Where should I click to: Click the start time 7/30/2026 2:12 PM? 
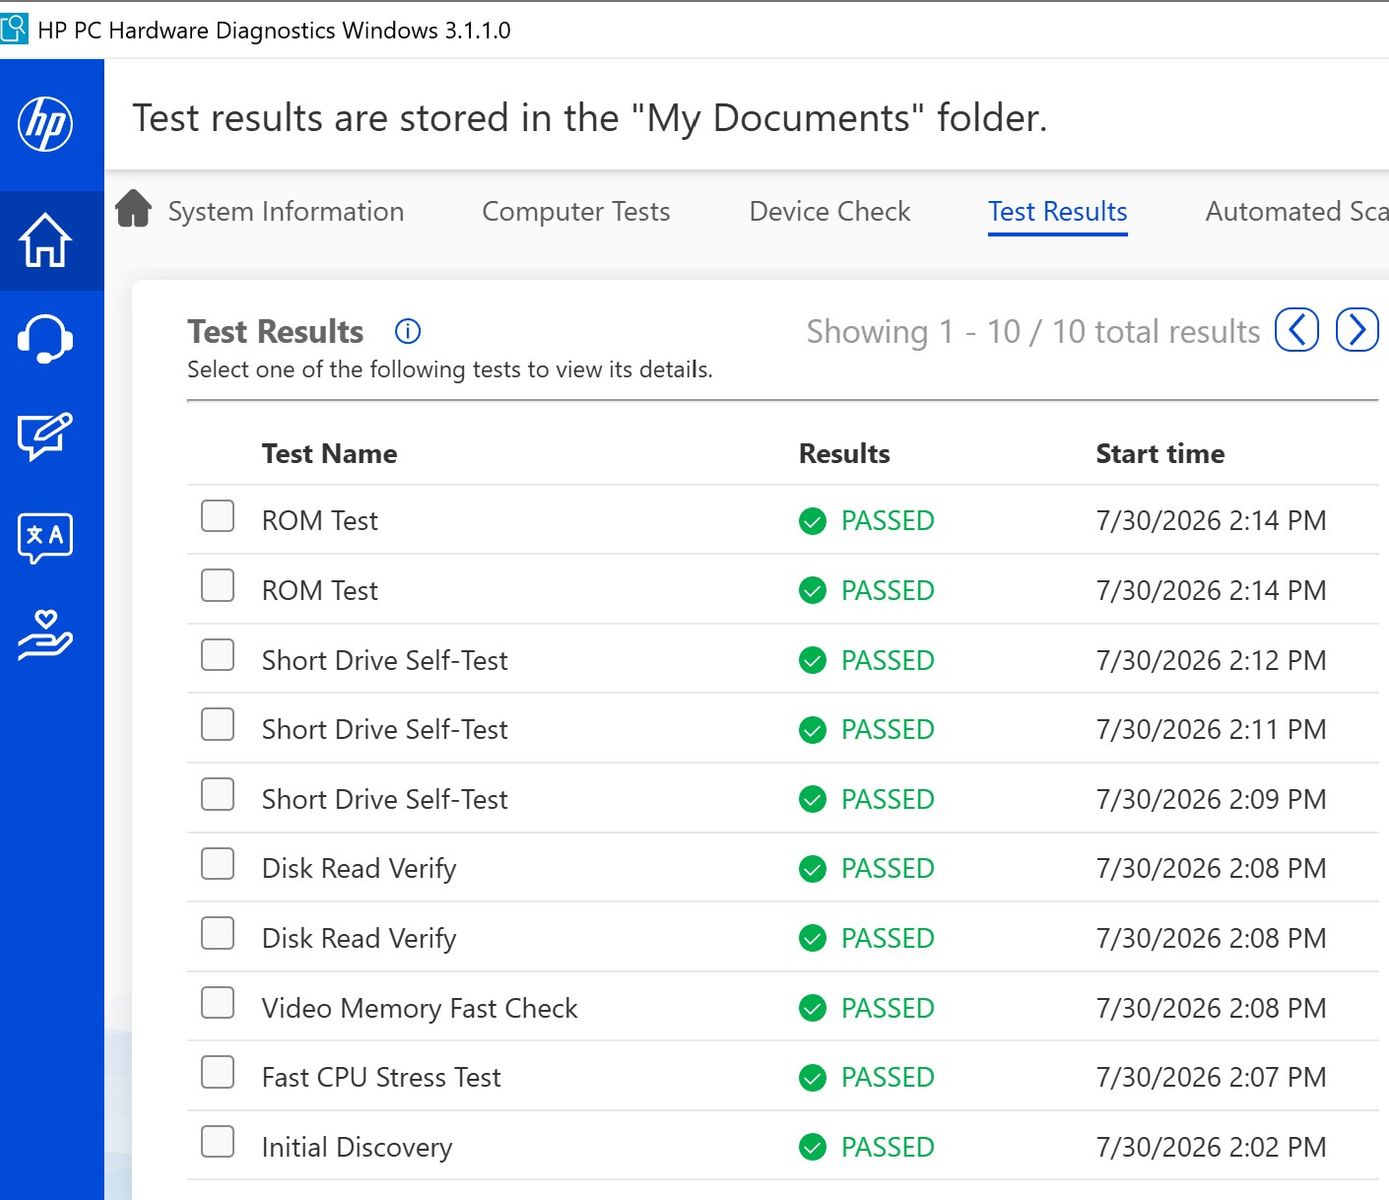(x=1211, y=660)
